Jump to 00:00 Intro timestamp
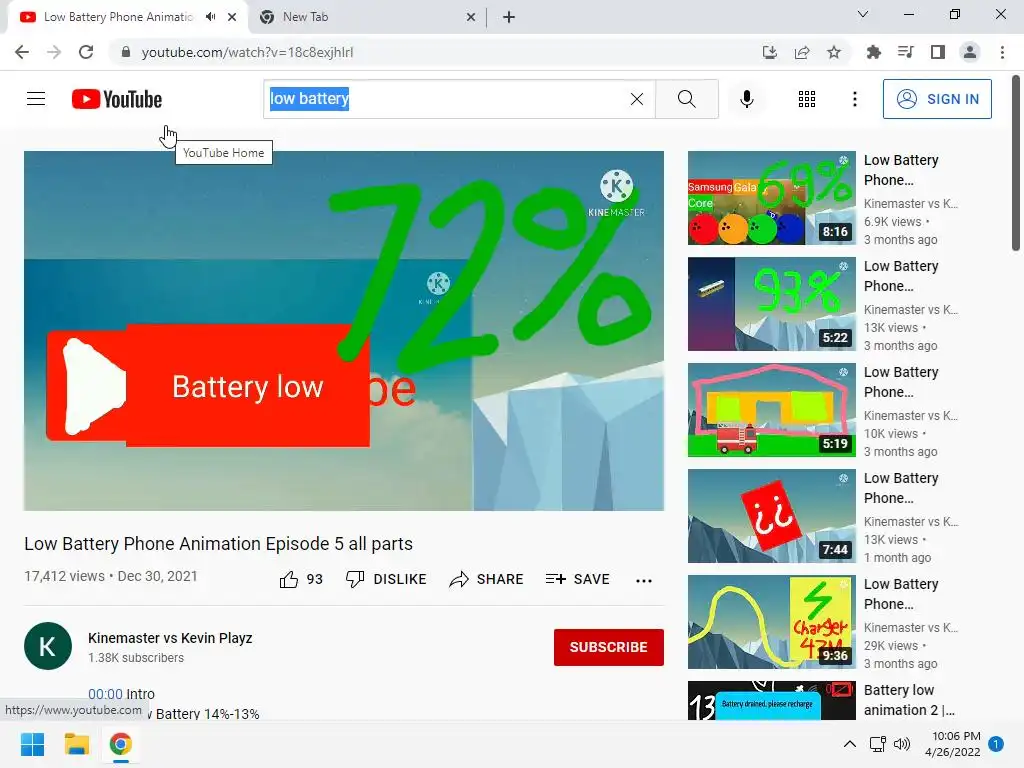1024x768 pixels. click(105, 694)
